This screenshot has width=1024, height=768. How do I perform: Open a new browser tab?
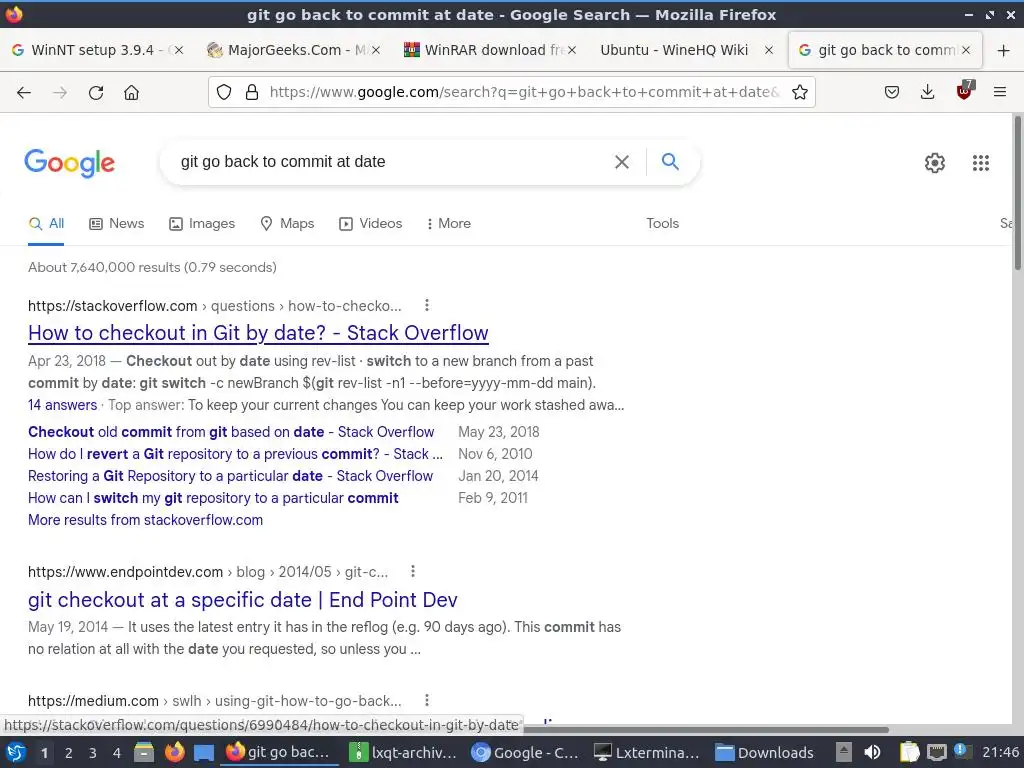click(1004, 50)
